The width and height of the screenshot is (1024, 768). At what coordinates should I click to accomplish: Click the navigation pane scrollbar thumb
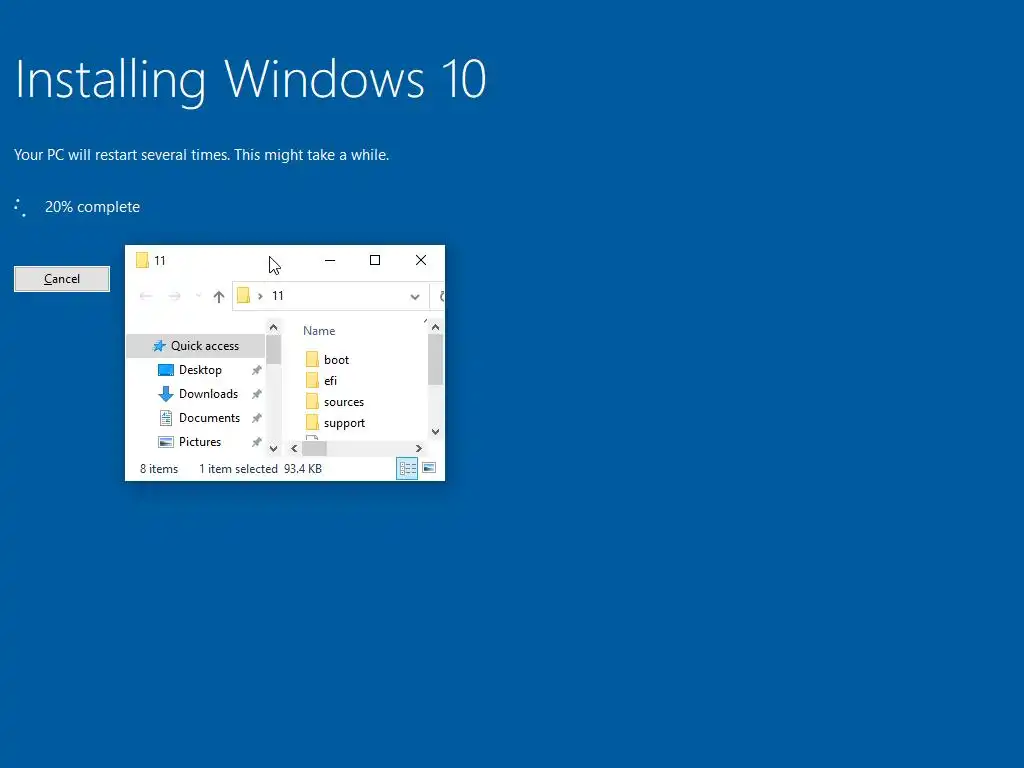tap(274, 349)
